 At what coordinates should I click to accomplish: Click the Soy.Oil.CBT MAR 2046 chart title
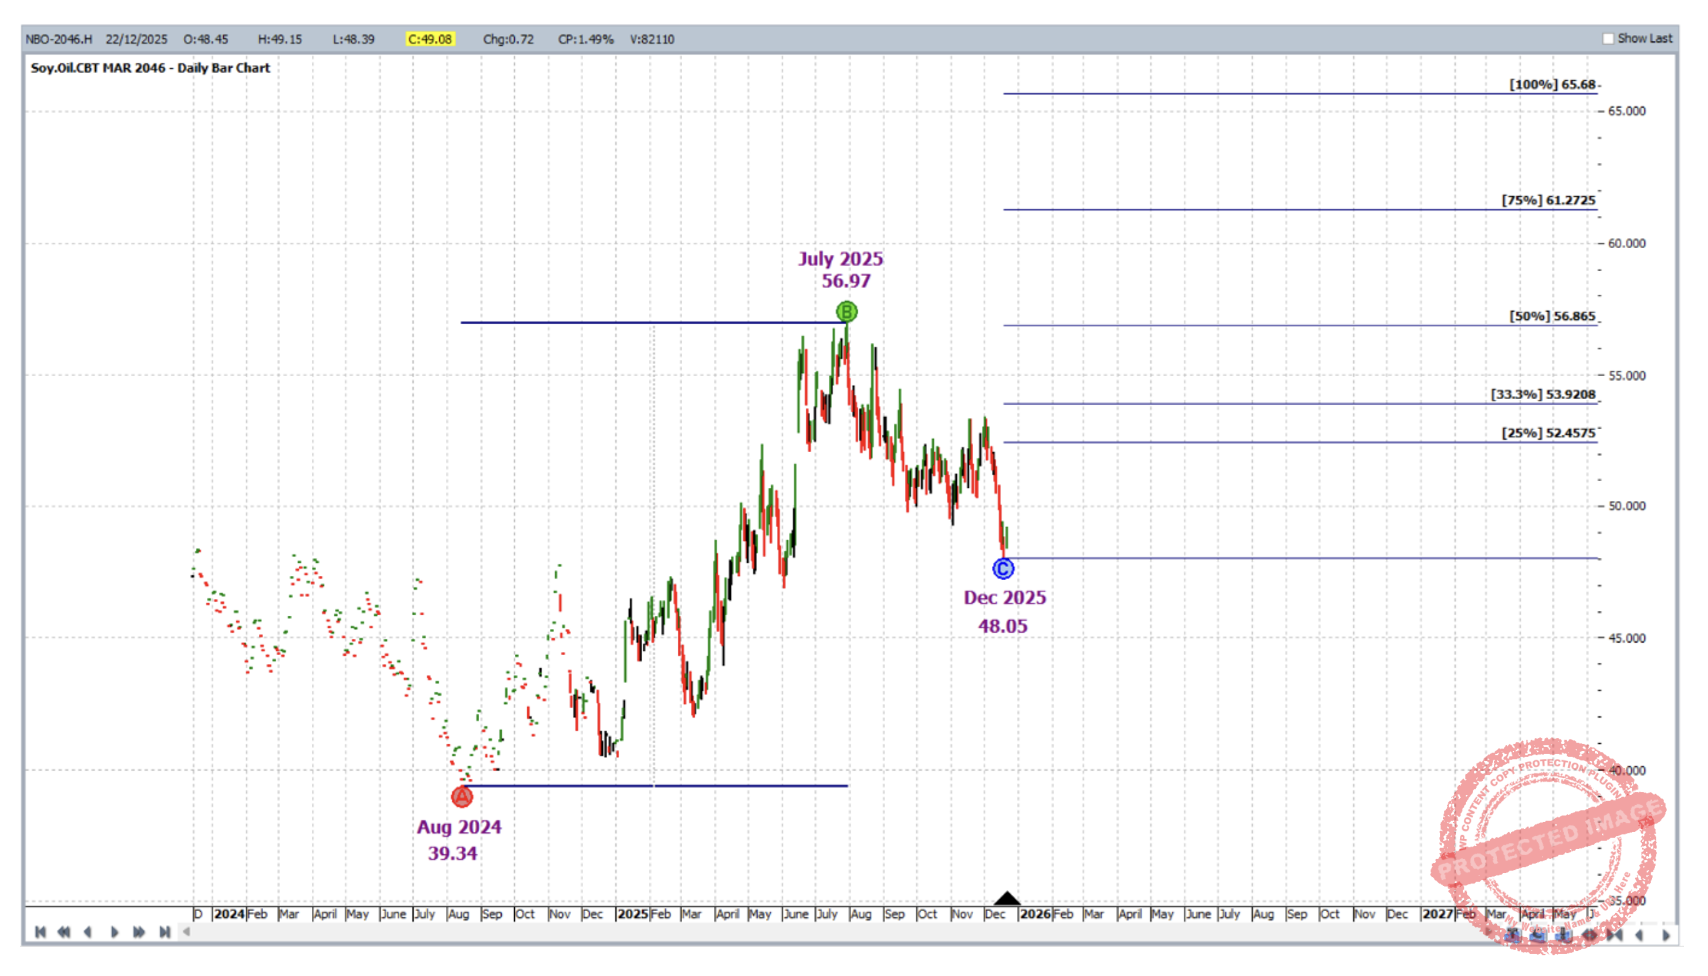[150, 68]
